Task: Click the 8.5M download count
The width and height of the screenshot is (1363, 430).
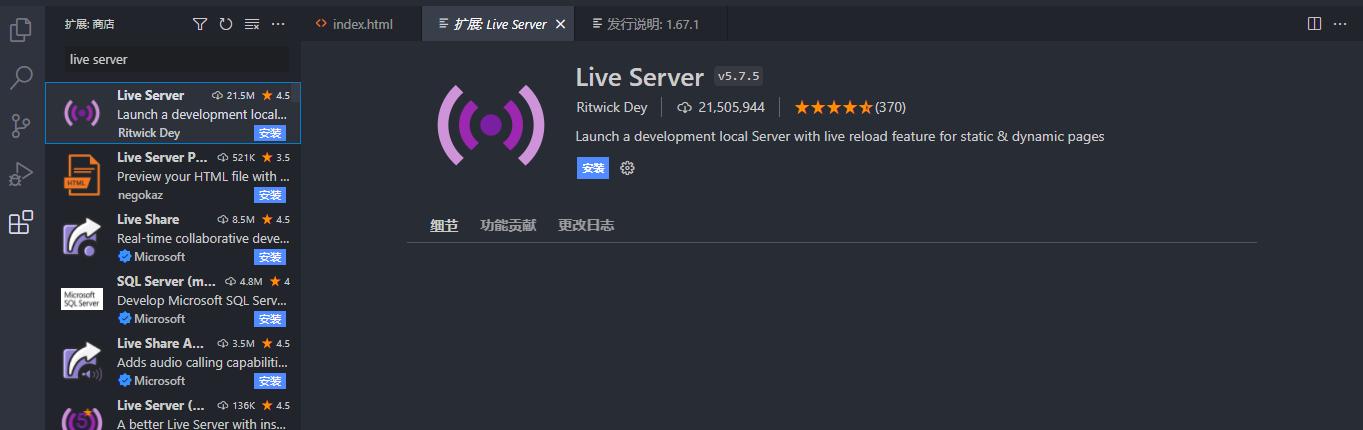Action: [236, 220]
